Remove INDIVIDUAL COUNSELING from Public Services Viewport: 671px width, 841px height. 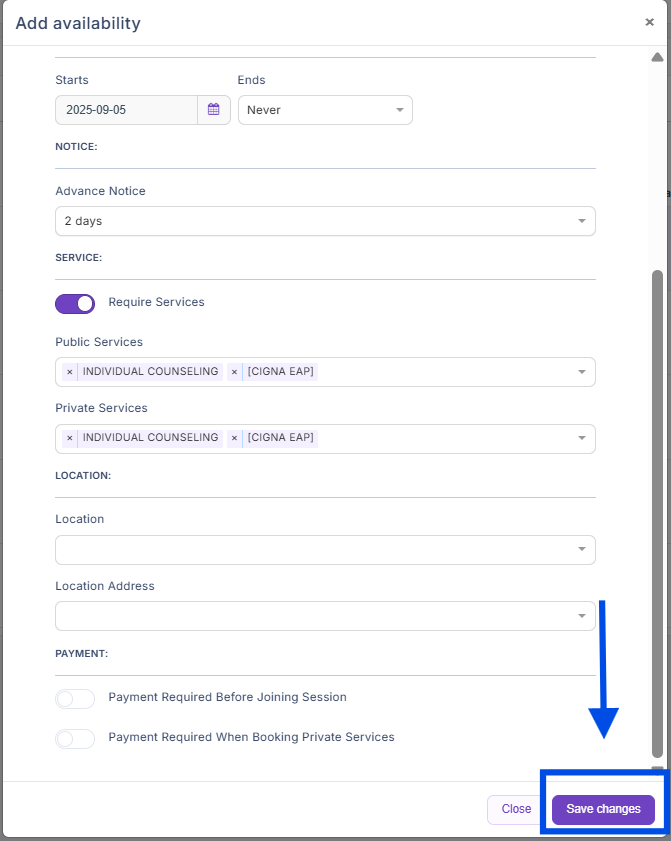(69, 372)
